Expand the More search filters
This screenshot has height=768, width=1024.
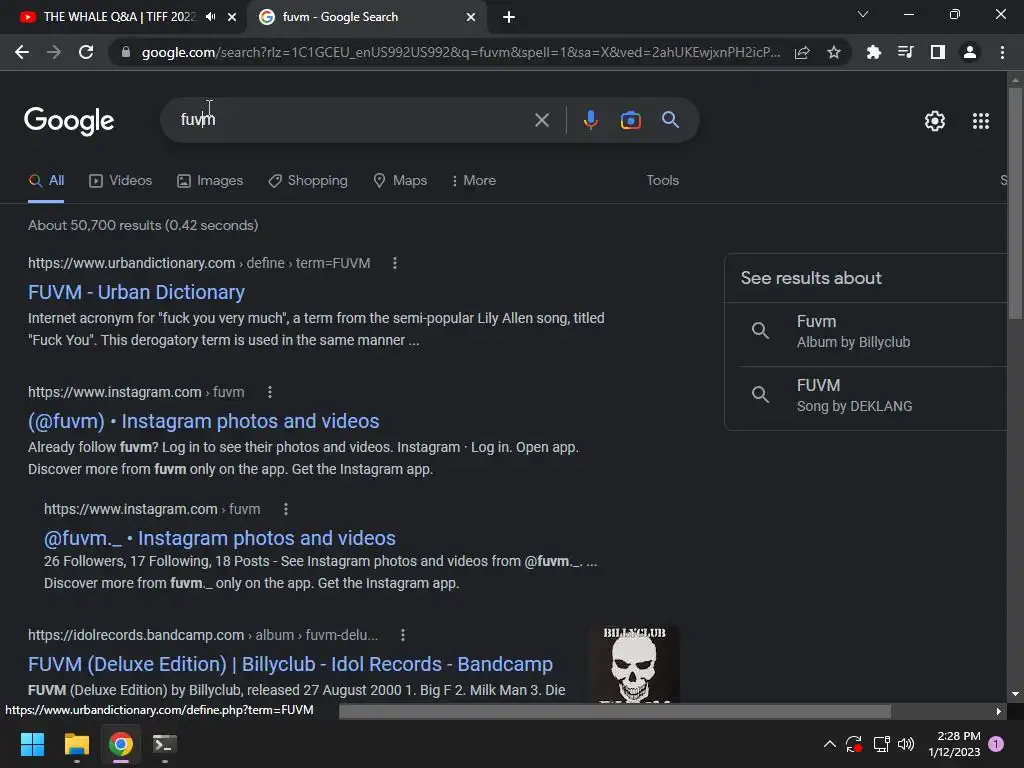pyautogui.click(x=473, y=180)
